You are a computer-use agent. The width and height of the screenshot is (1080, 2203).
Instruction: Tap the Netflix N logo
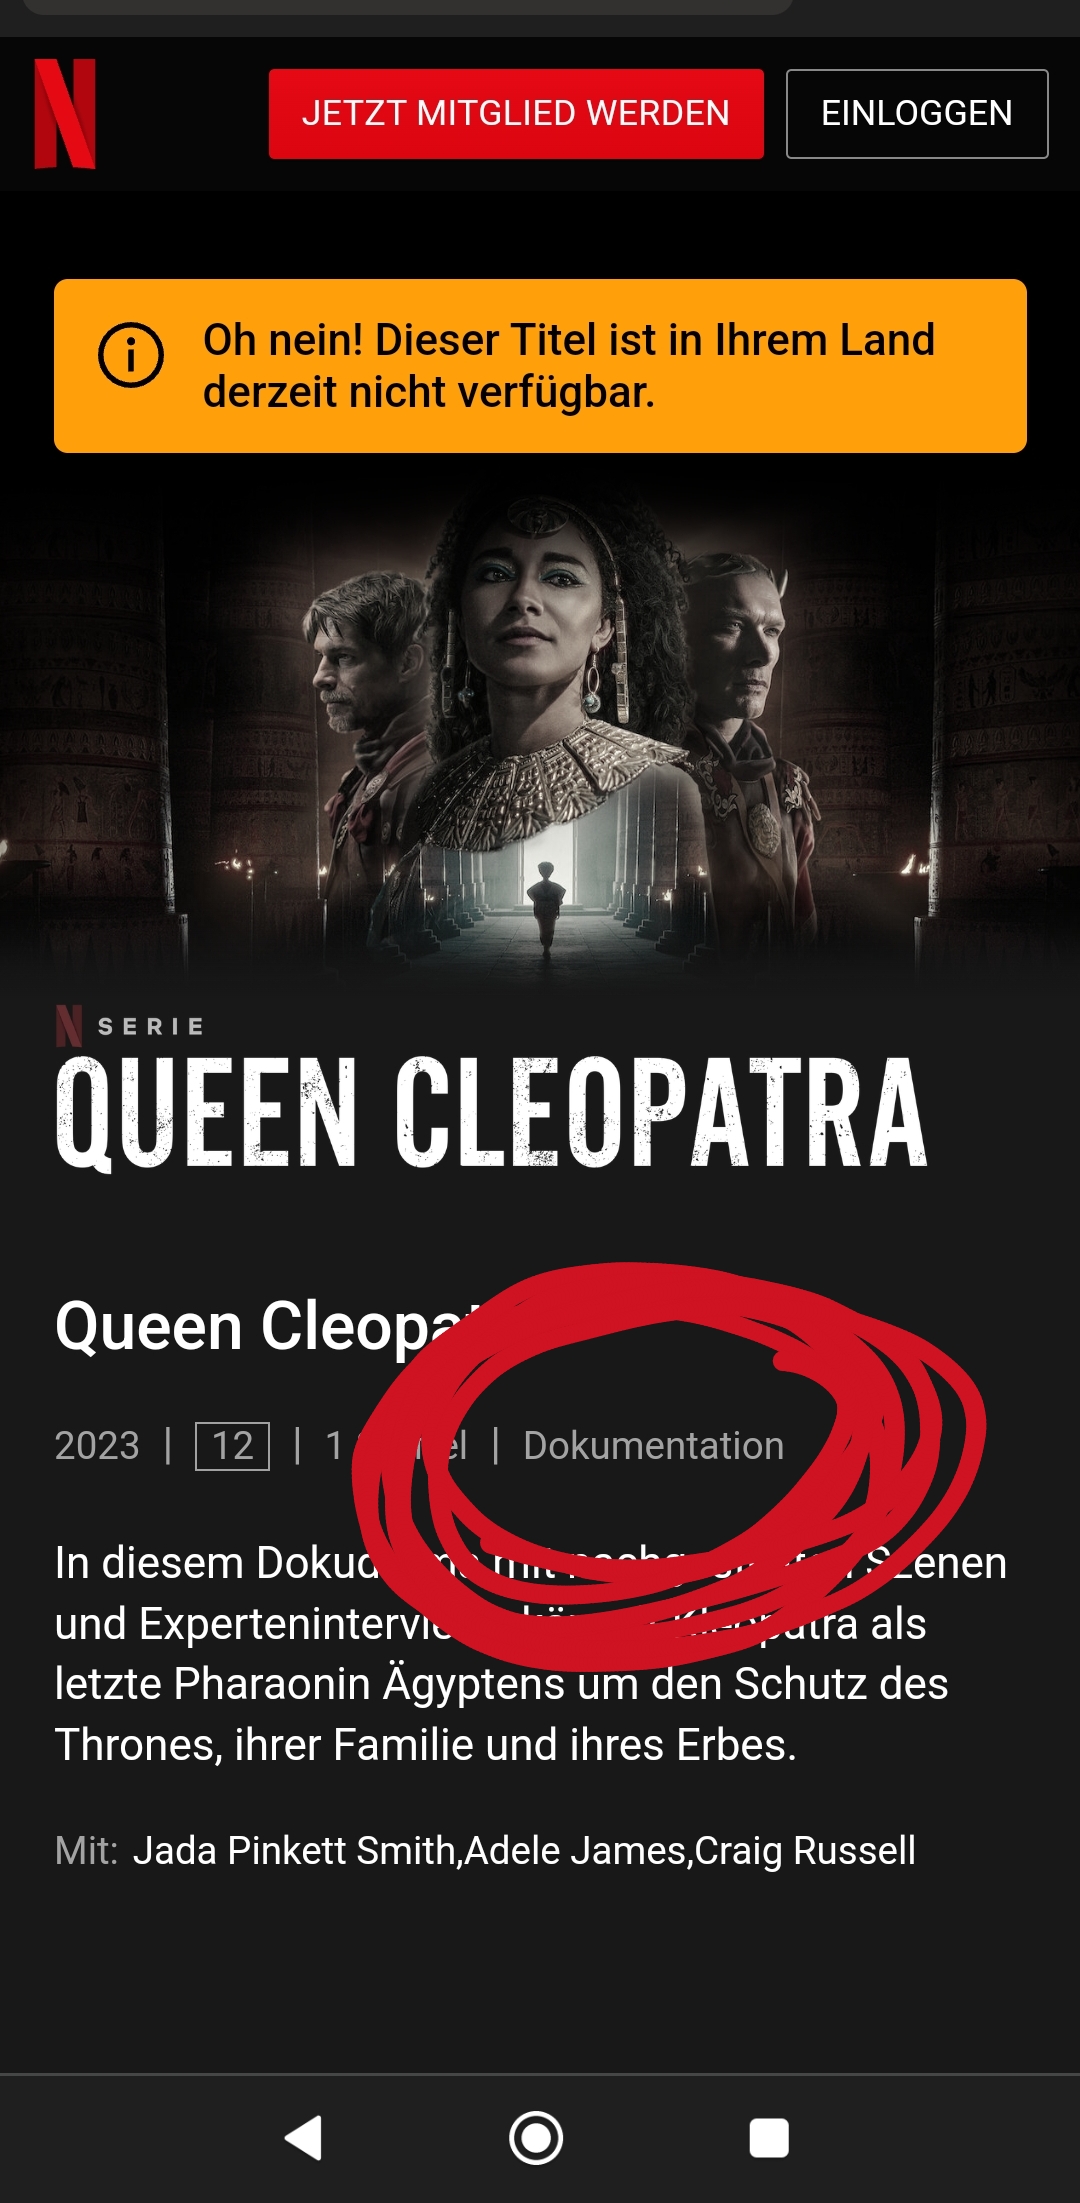click(x=65, y=113)
